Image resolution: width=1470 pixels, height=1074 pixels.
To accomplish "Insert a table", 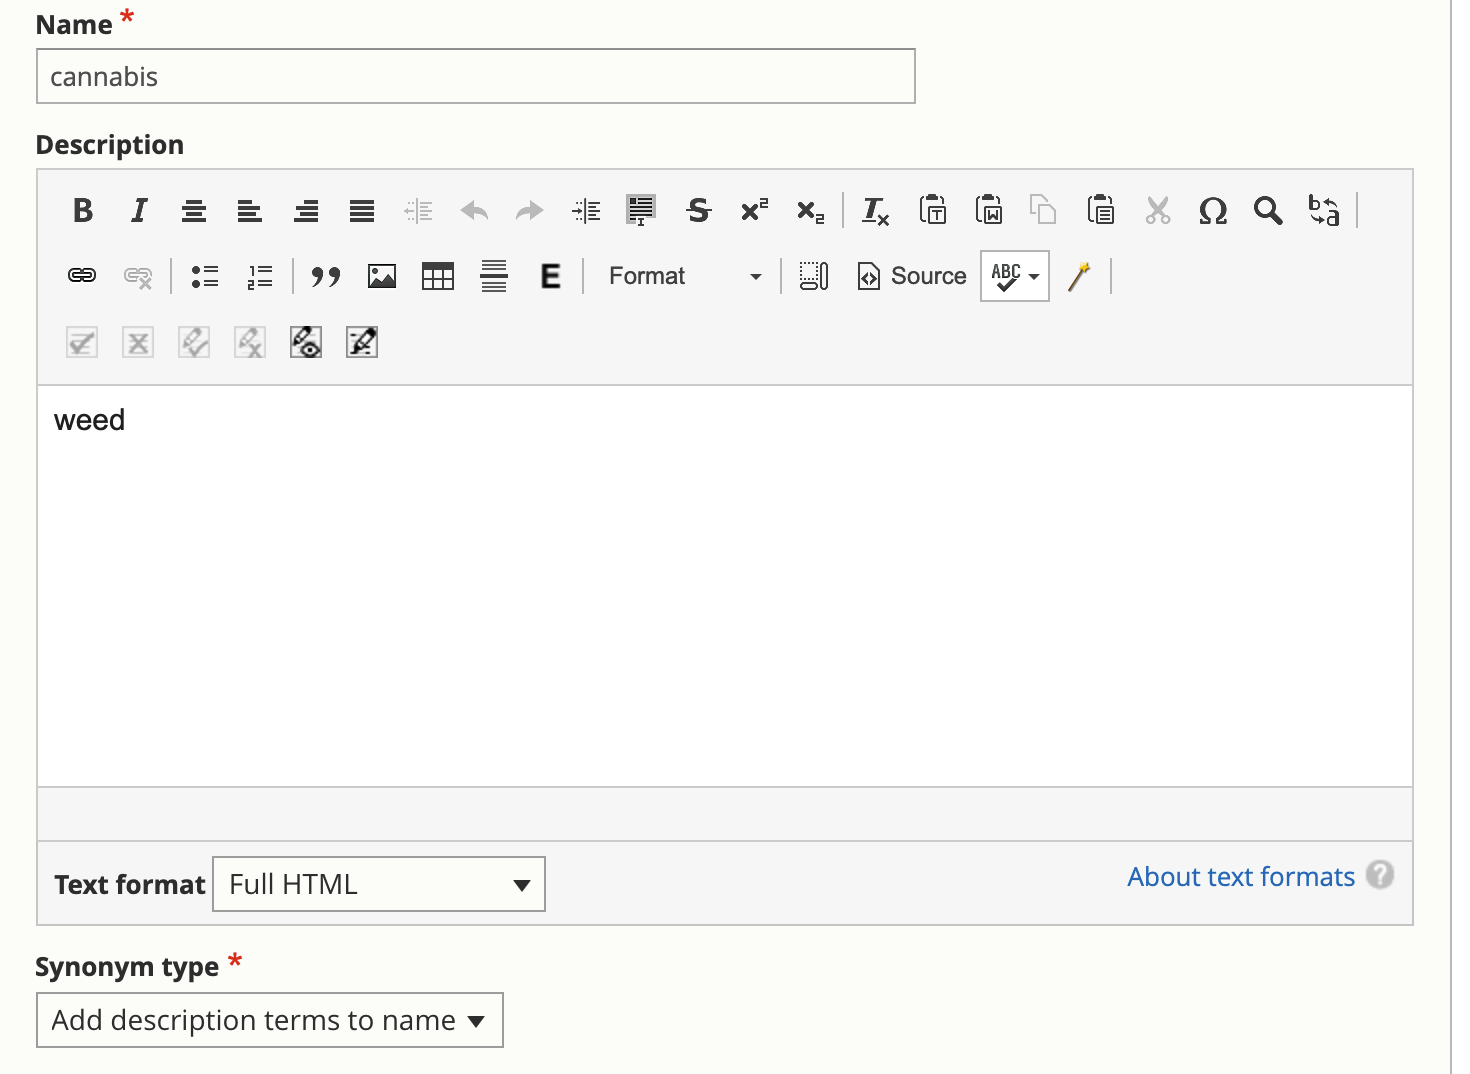I will (438, 276).
